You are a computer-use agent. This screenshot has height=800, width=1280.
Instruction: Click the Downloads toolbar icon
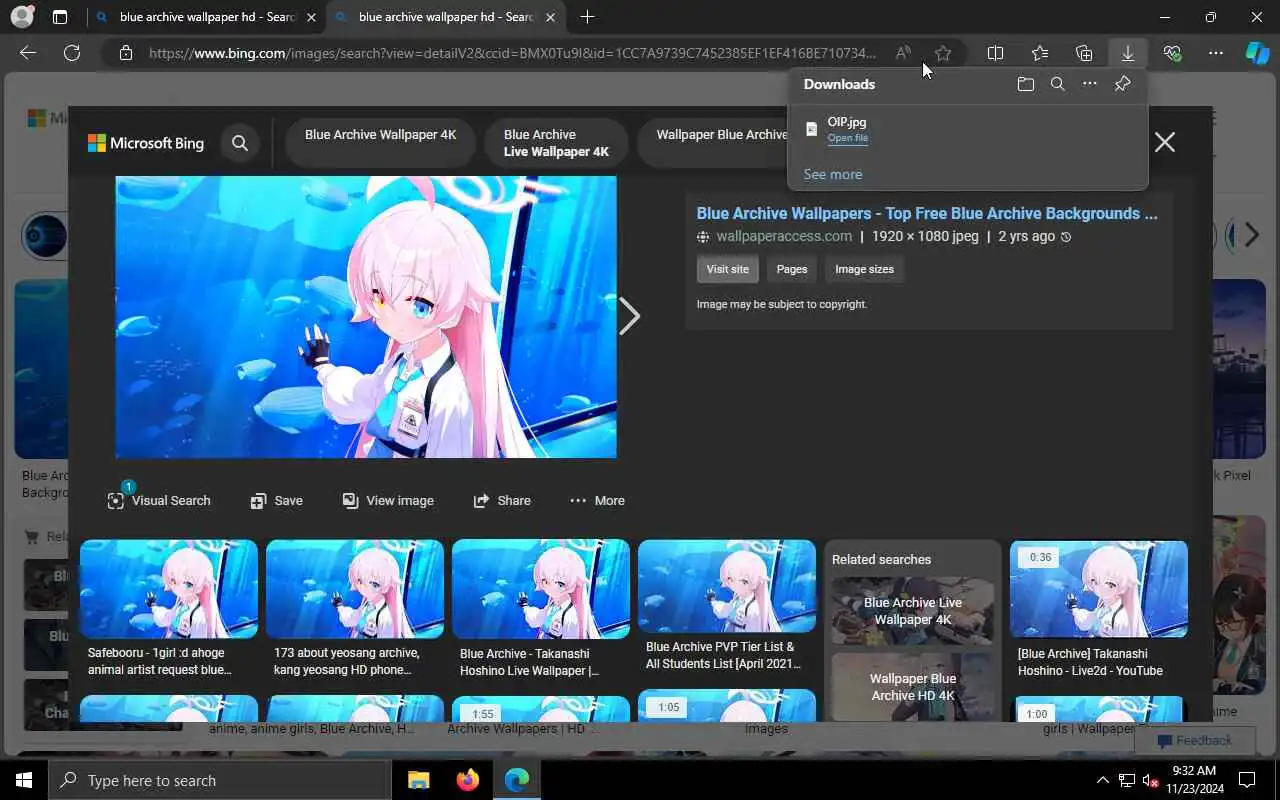coord(1128,53)
